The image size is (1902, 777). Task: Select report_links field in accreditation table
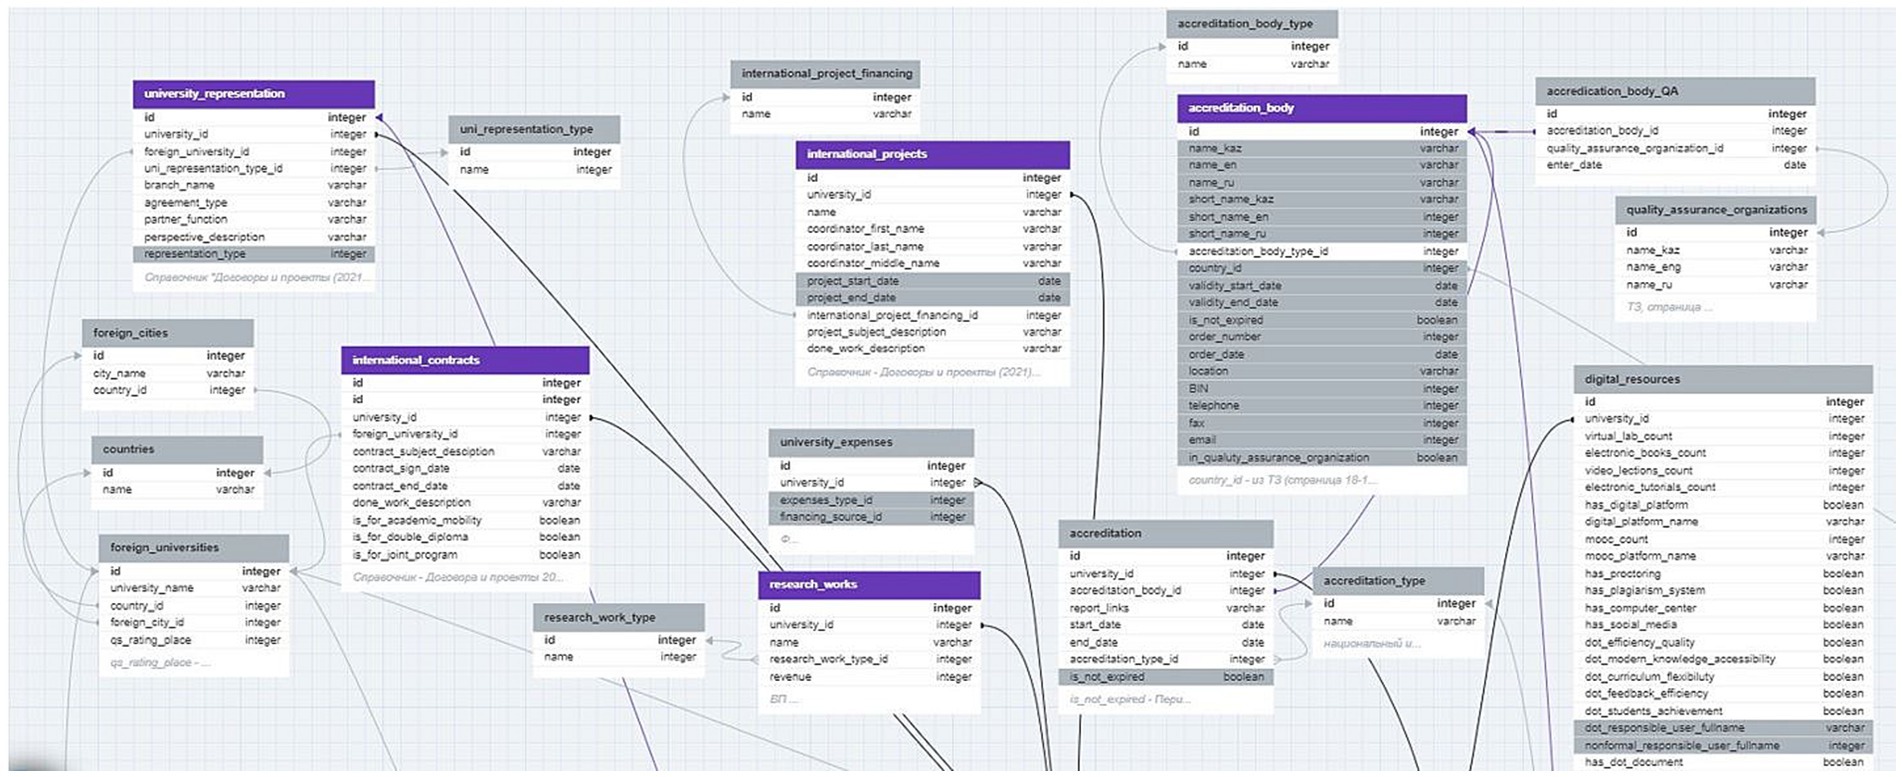[1166, 609]
